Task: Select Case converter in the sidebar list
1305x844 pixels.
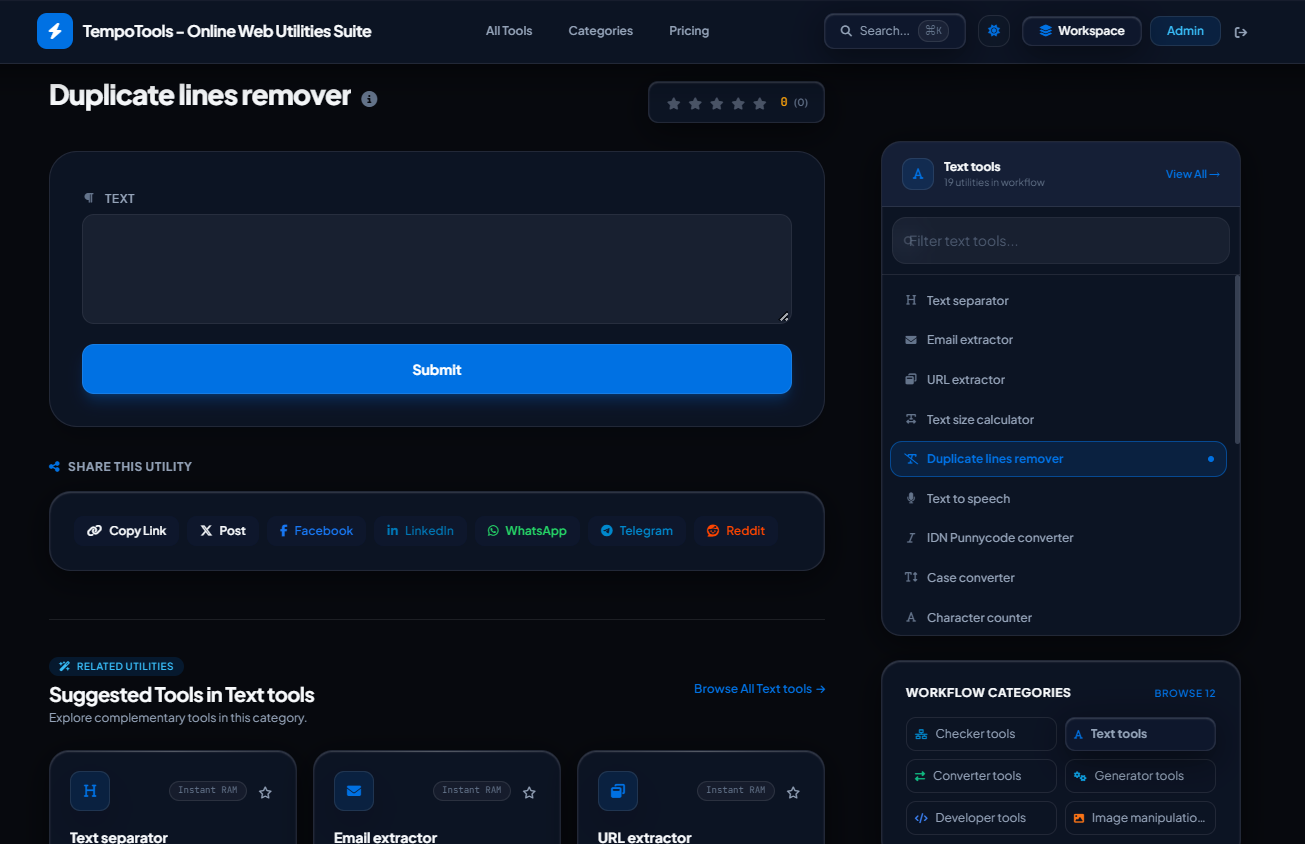Action: pyautogui.click(x=1059, y=578)
